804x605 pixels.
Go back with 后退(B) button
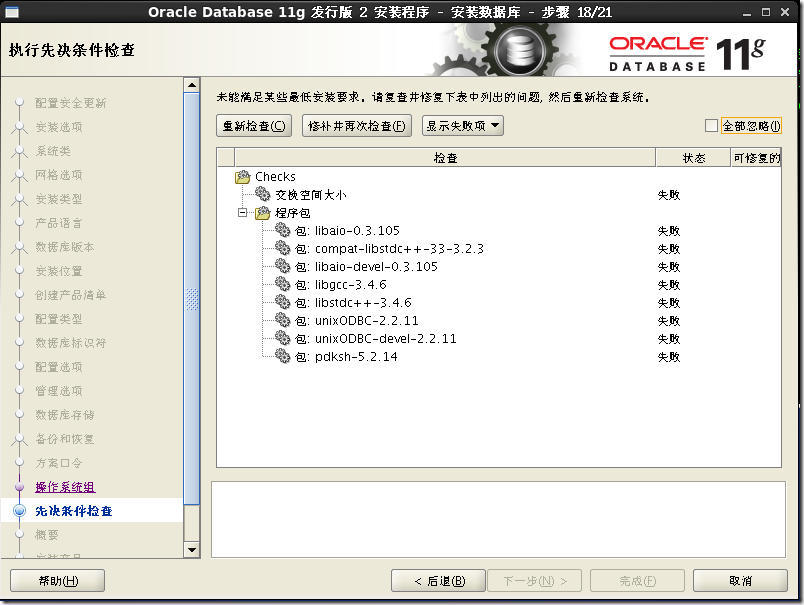pos(438,580)
